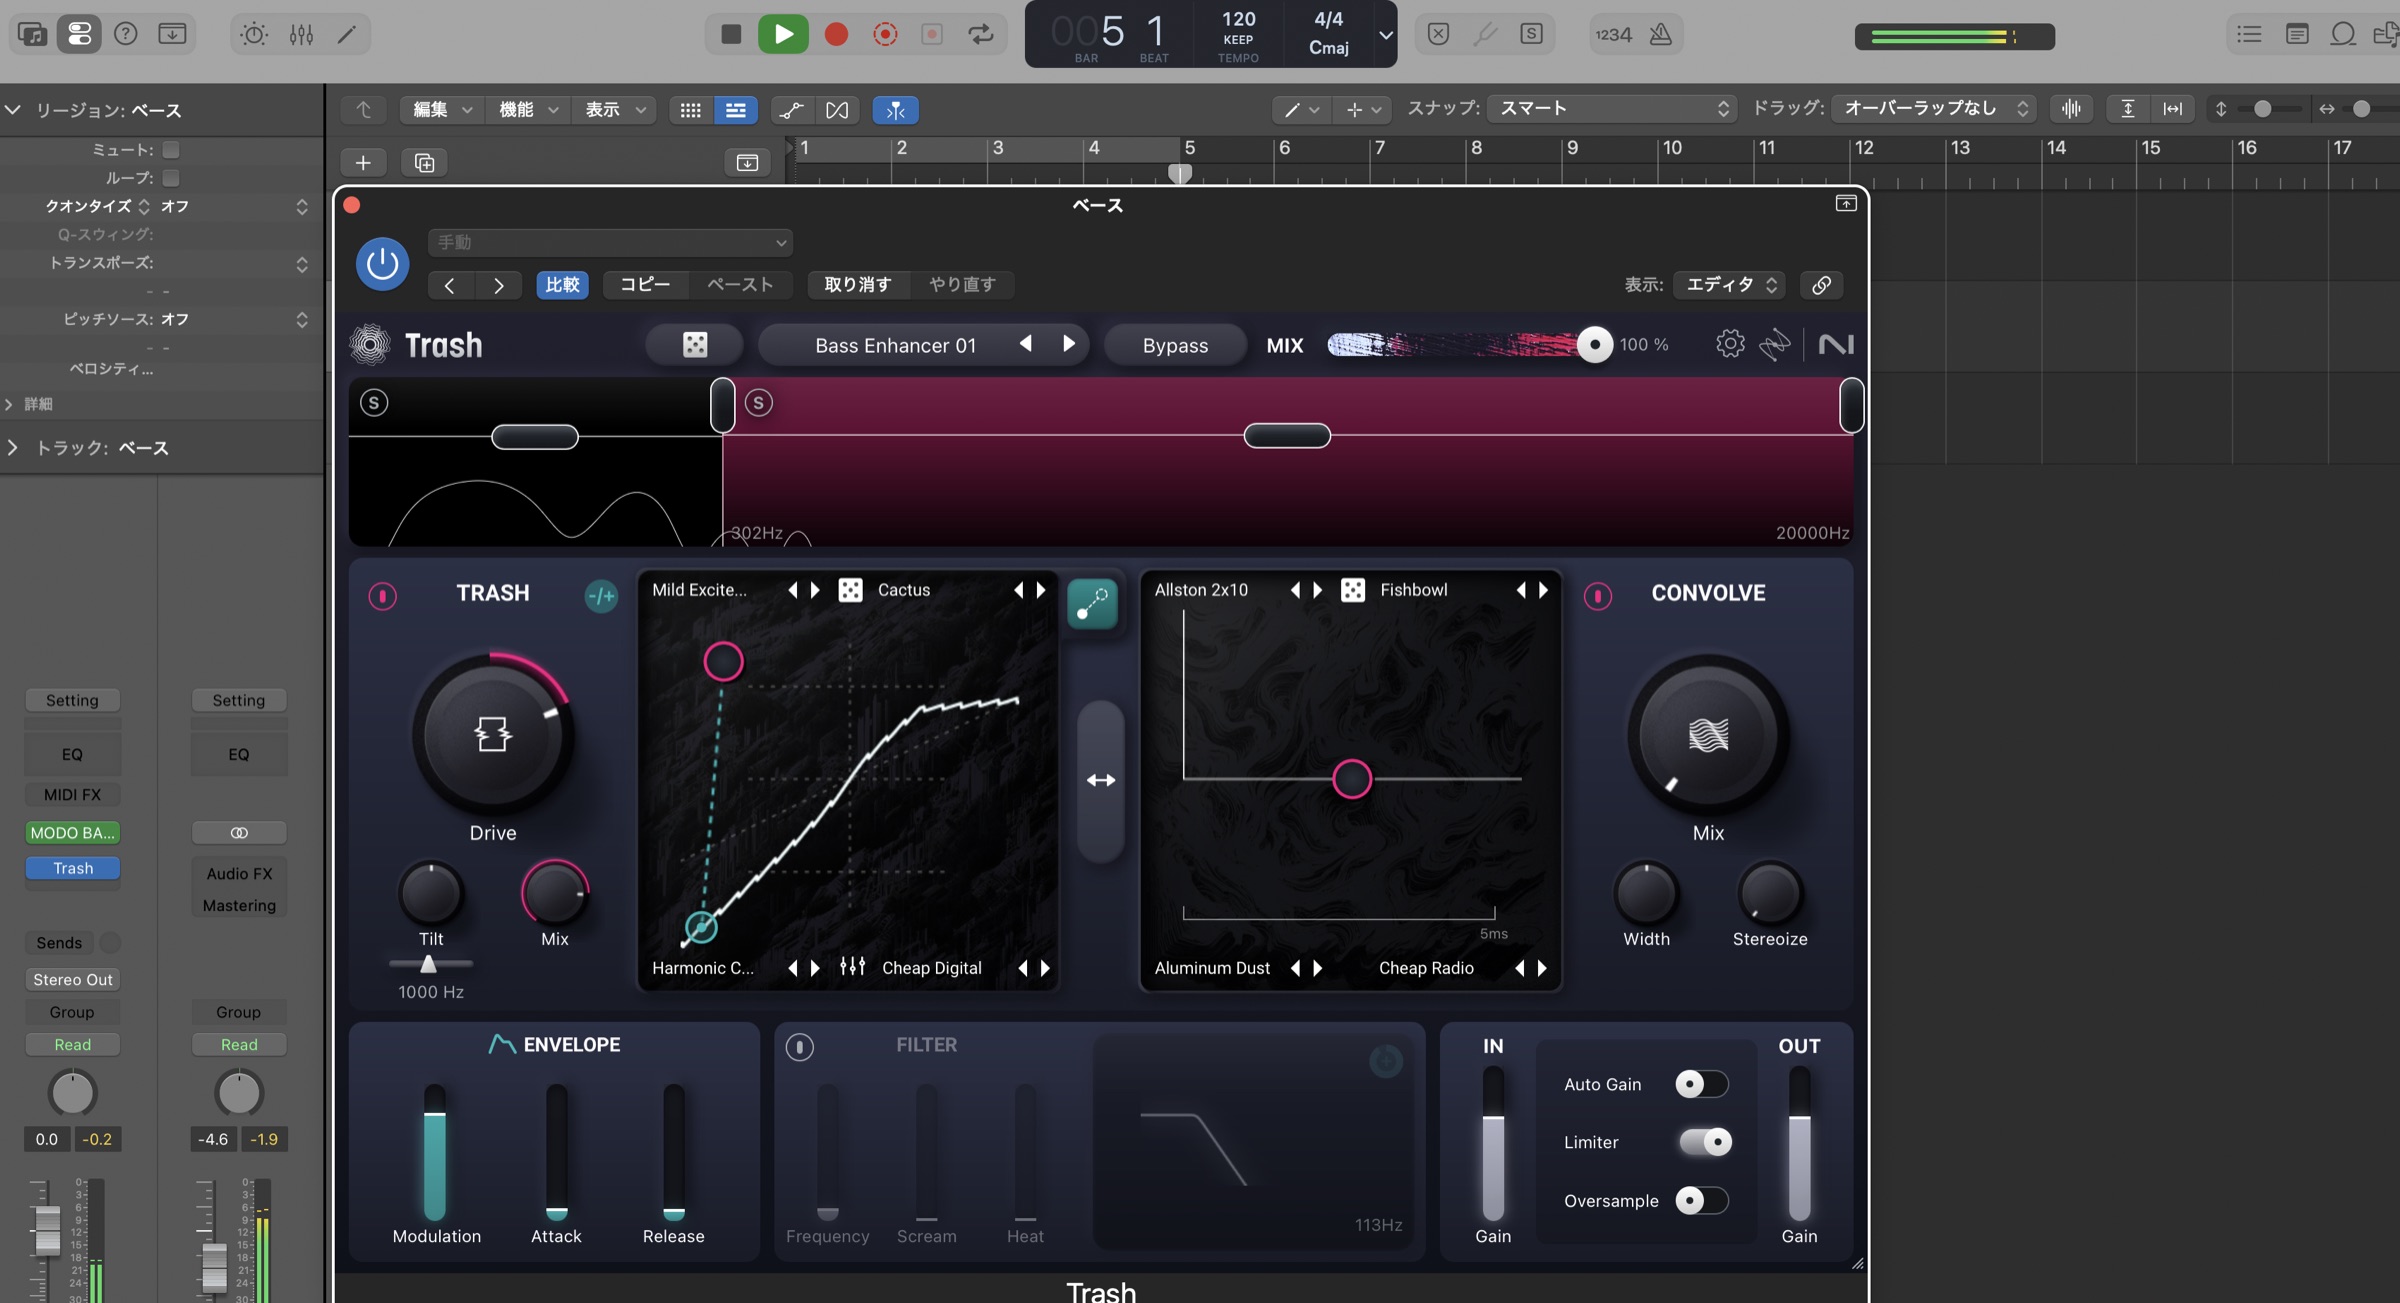Click the Trash randomize dice button

click(694, 345)
